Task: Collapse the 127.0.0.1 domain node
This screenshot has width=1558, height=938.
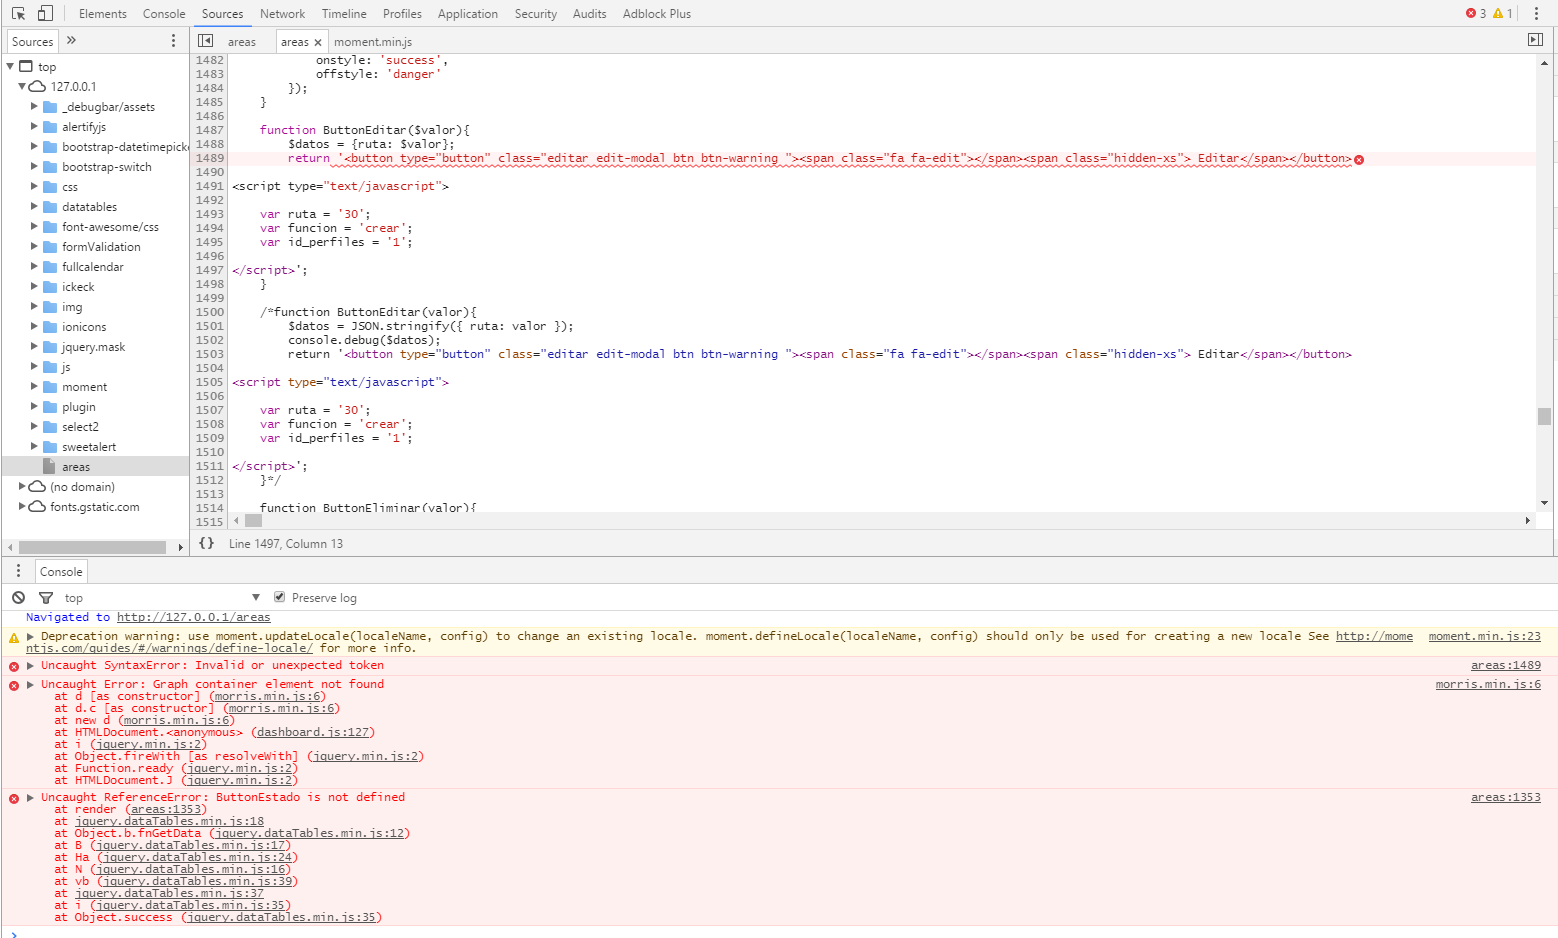Action: click(x=22, y=86)
